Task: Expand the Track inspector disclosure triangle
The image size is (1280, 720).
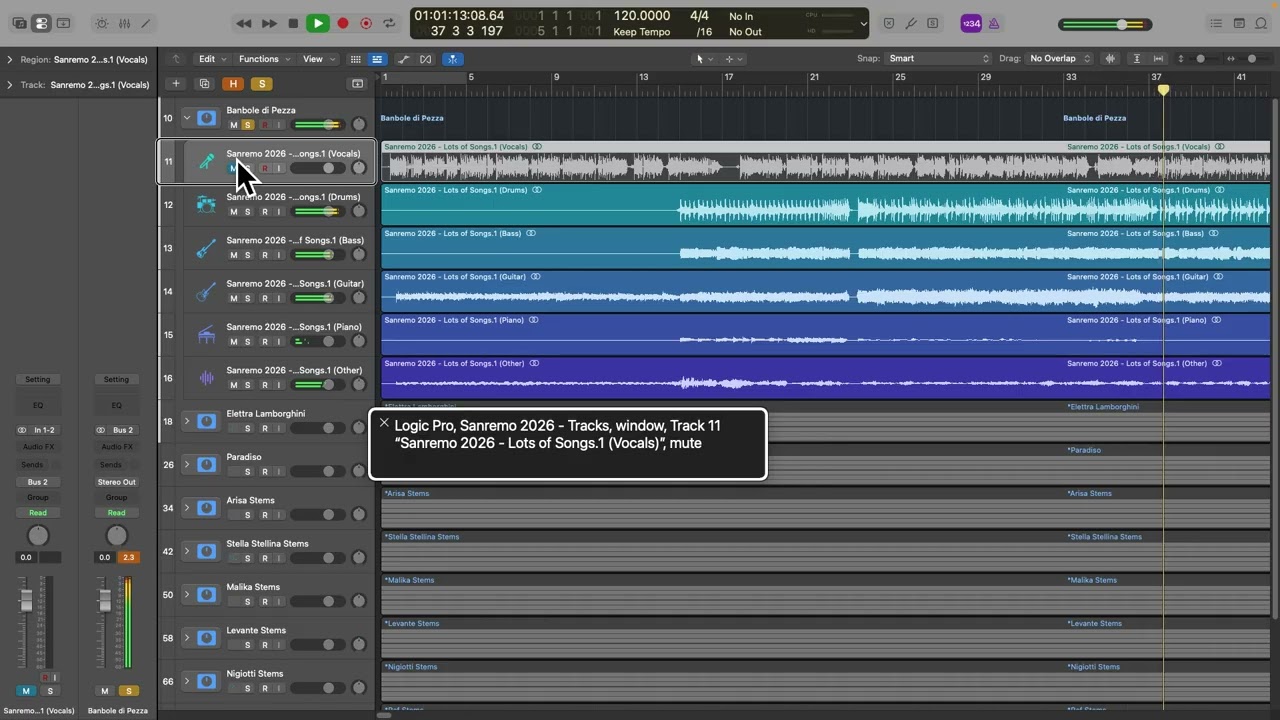Action: tap(10, 85)
